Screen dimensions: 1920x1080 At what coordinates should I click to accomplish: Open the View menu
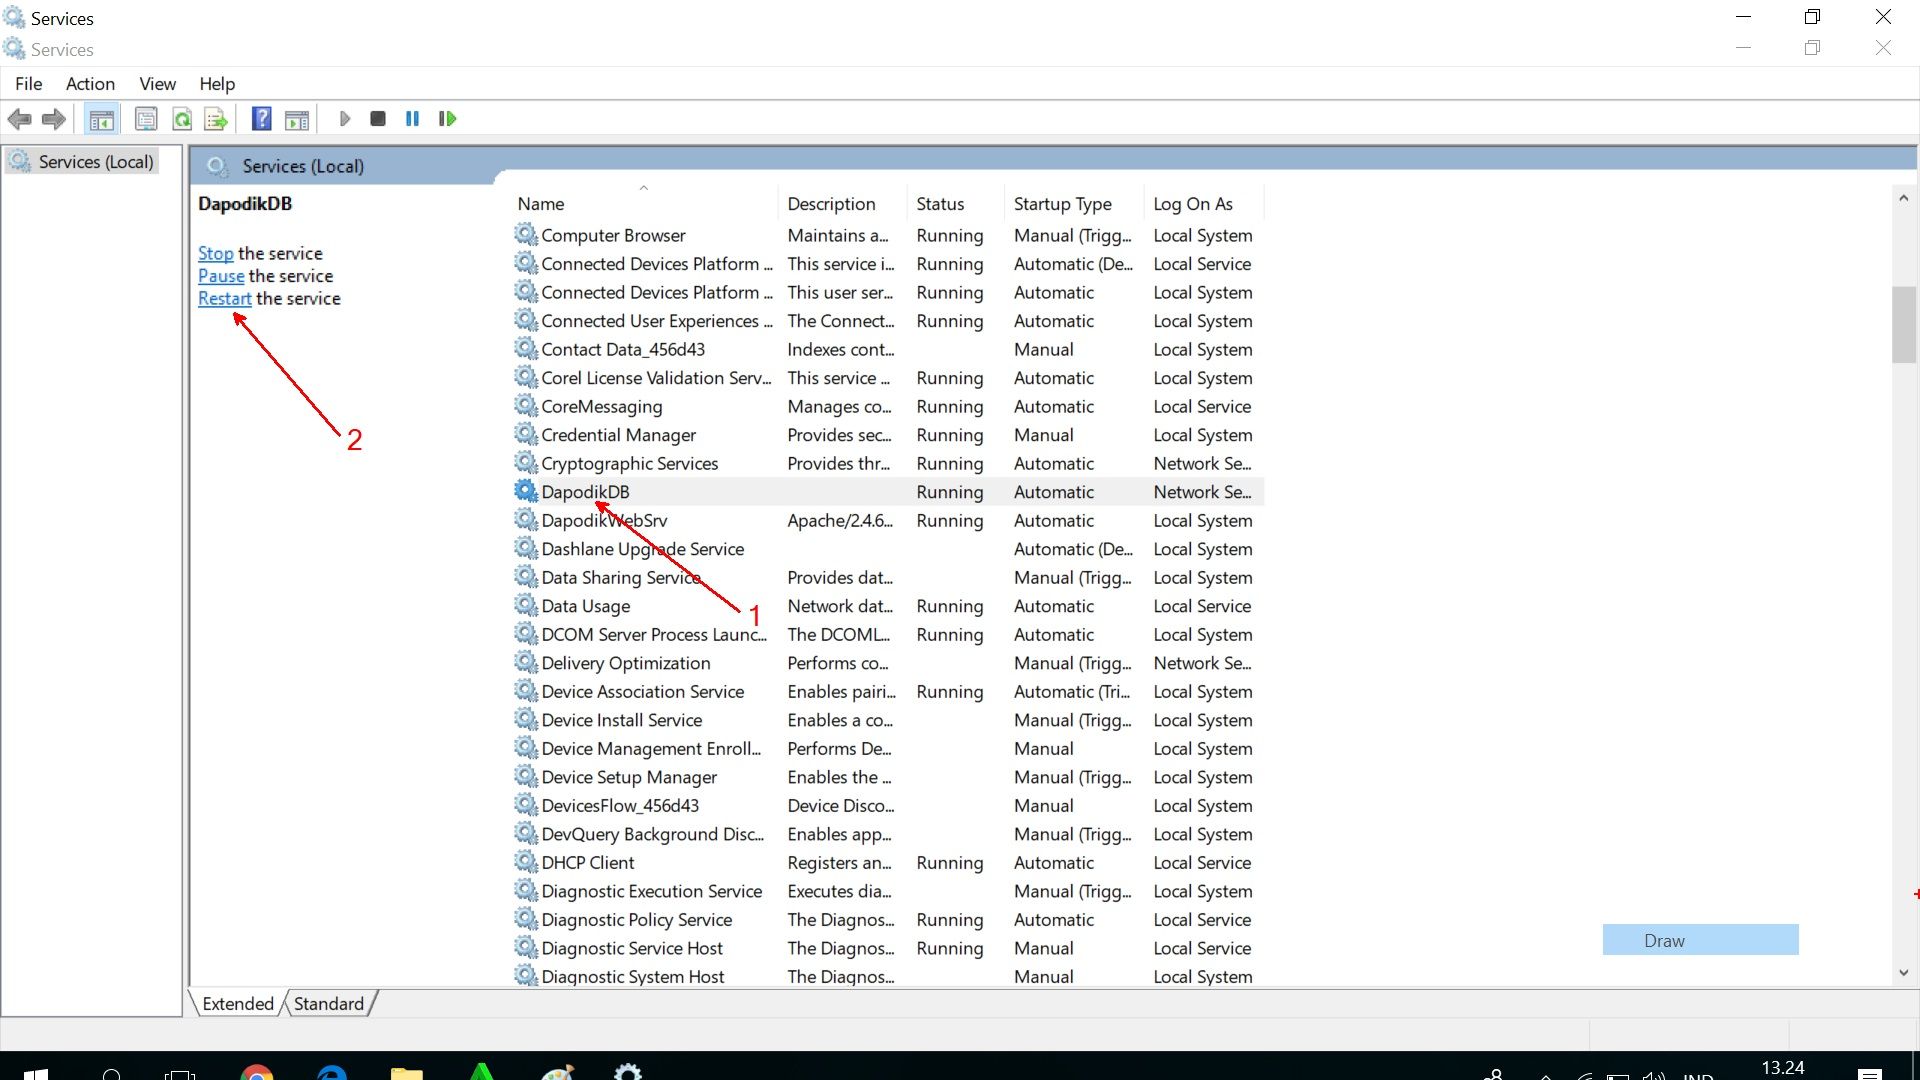pyautogui.click(x=157, y=84)
